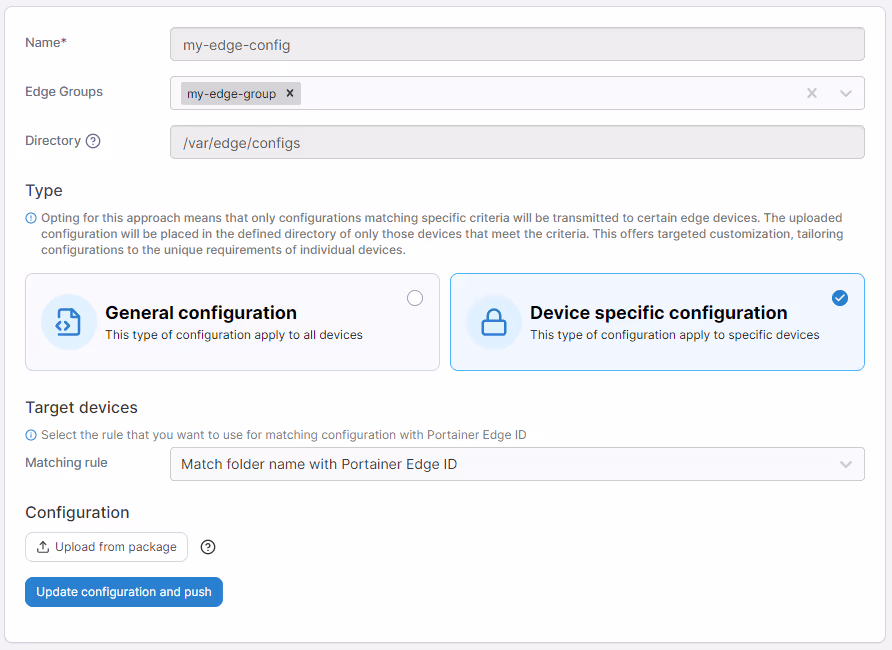Click the 'Select the rule that you want' hint
Image resolution: width=892 pixels, height=650 pixels.
[x=283, y=435]
